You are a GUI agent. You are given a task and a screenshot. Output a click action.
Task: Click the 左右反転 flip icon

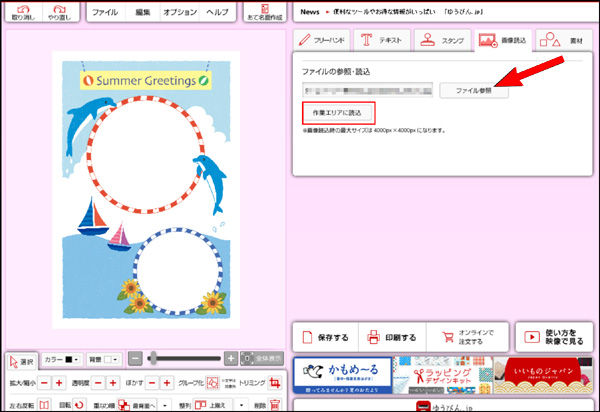pyautogui.click(x=44, y=405)
